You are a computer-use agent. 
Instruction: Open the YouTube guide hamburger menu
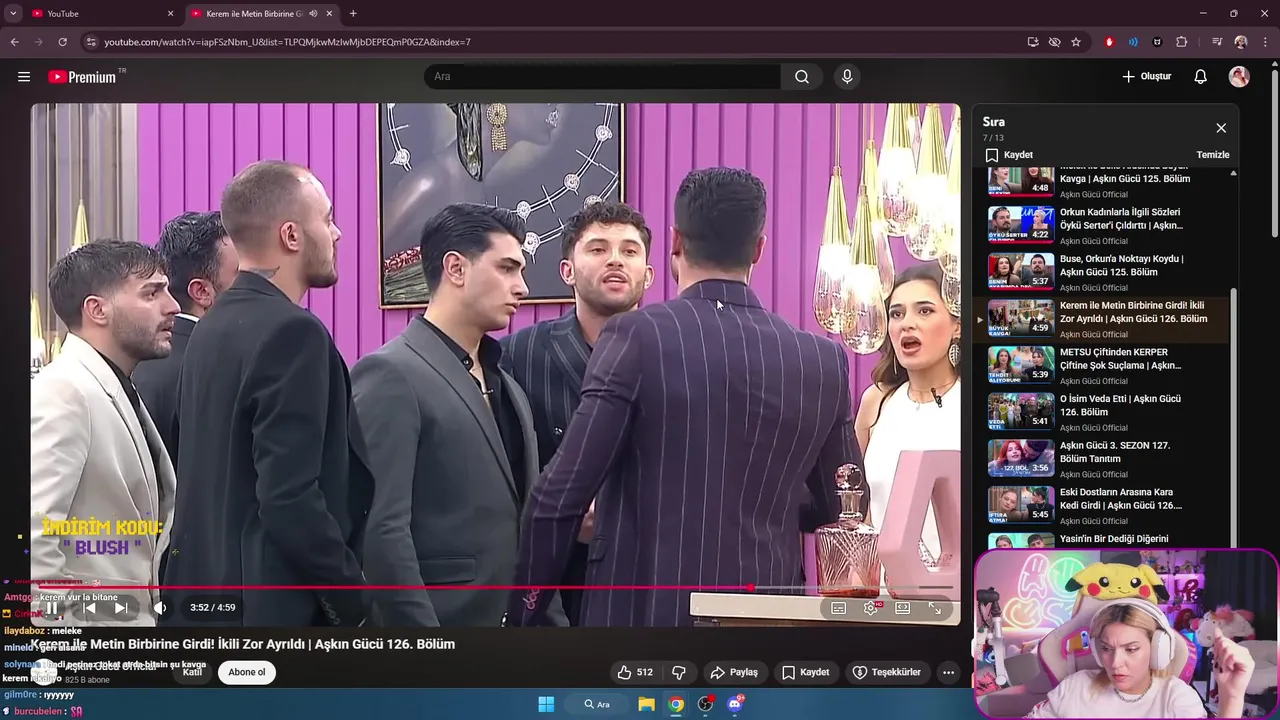point(24,77)
